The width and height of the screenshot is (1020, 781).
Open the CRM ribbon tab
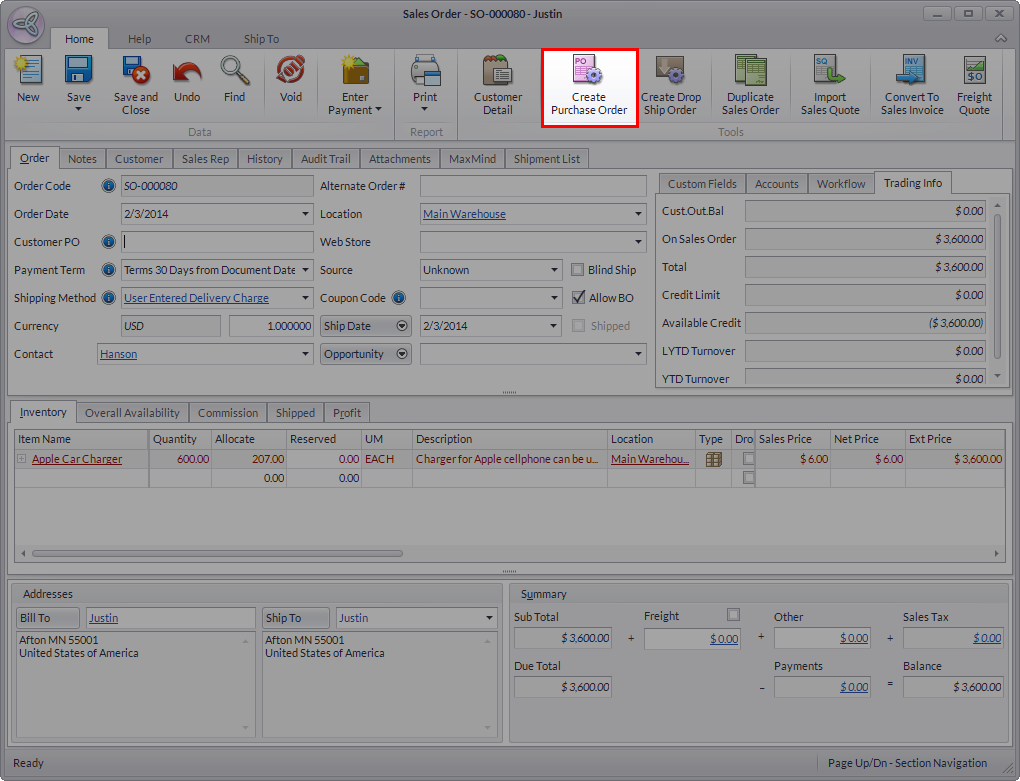pos(197,39)
